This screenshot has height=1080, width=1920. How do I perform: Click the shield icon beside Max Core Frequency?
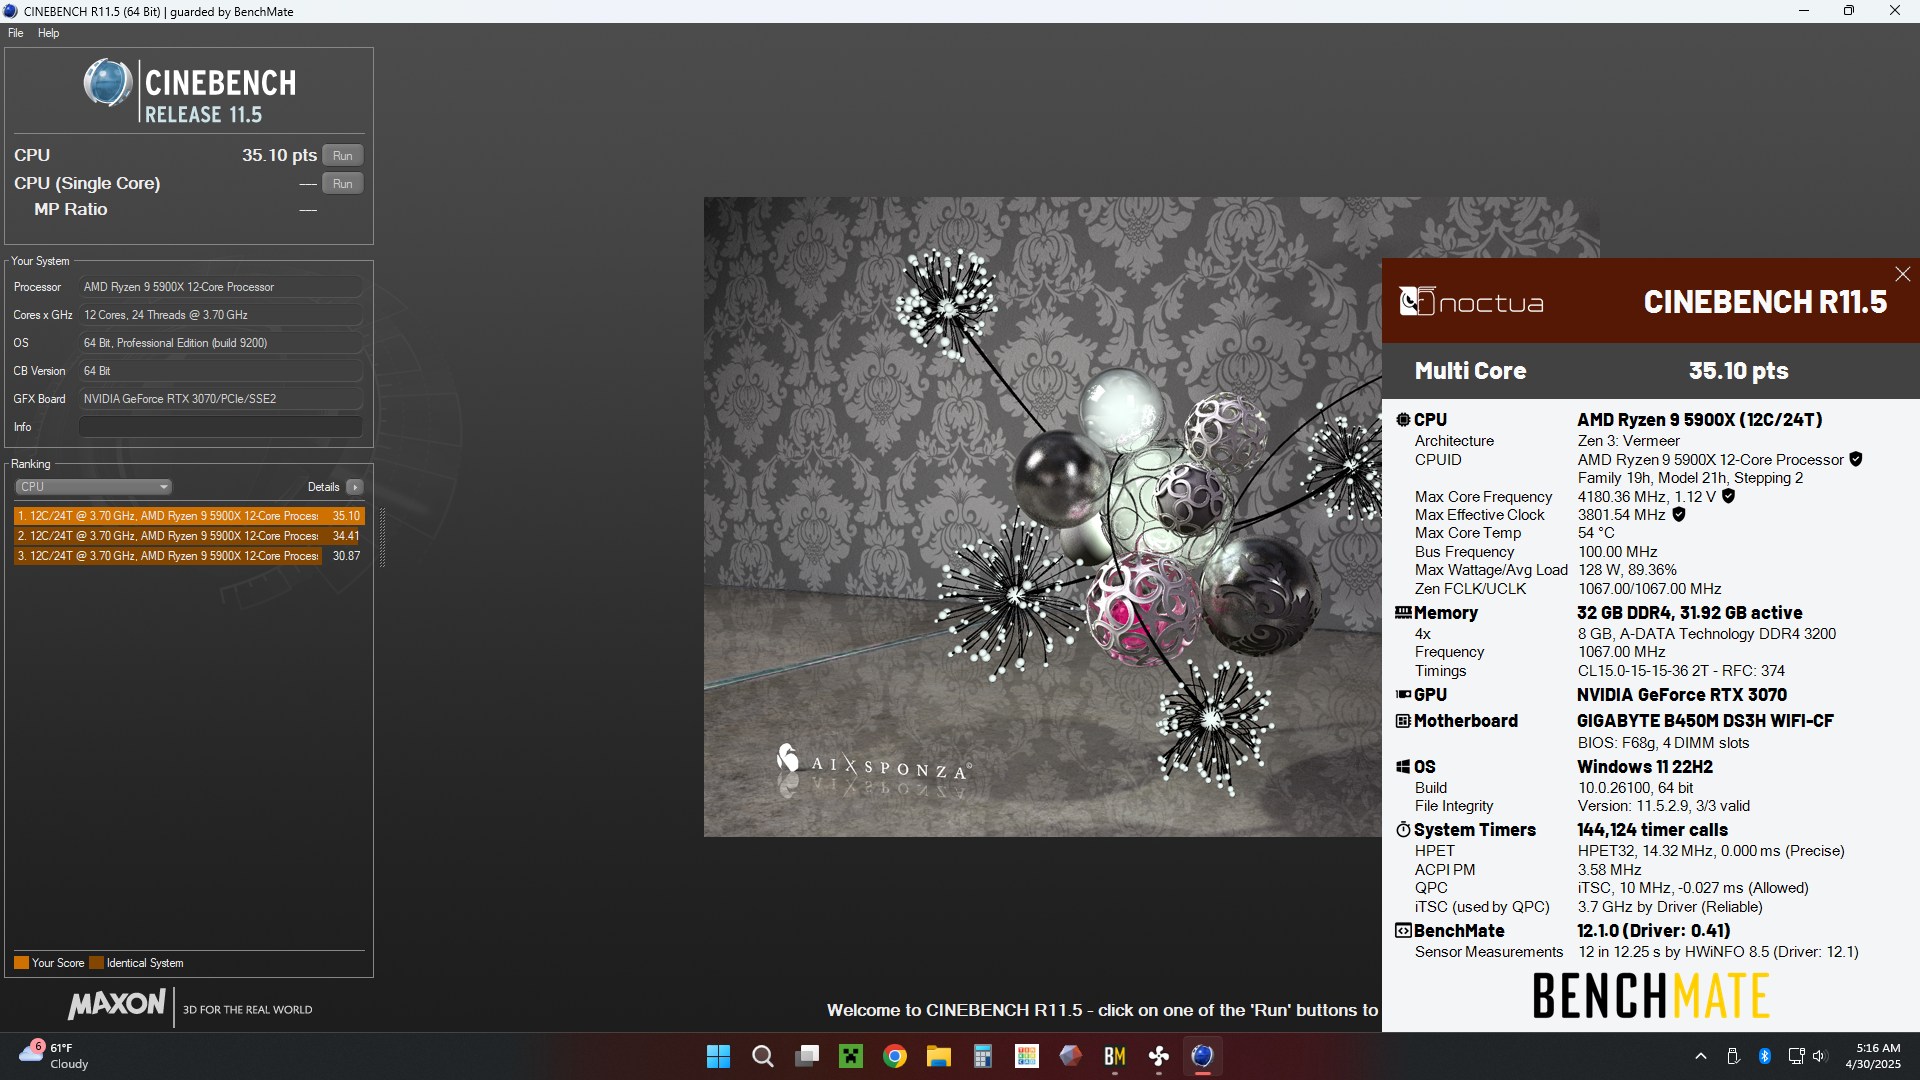[1728, 496]
